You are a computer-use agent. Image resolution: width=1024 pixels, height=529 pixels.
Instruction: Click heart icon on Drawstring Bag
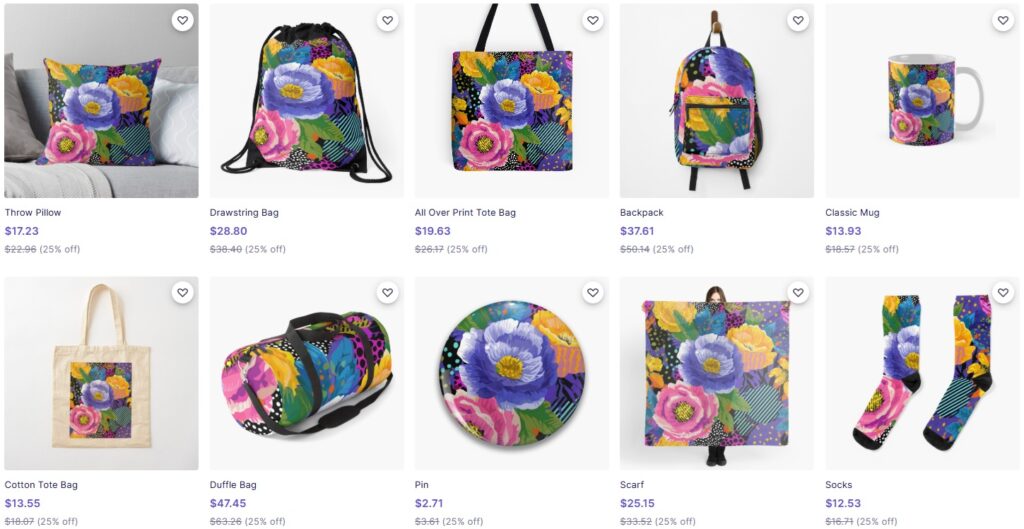click(387, 21)
